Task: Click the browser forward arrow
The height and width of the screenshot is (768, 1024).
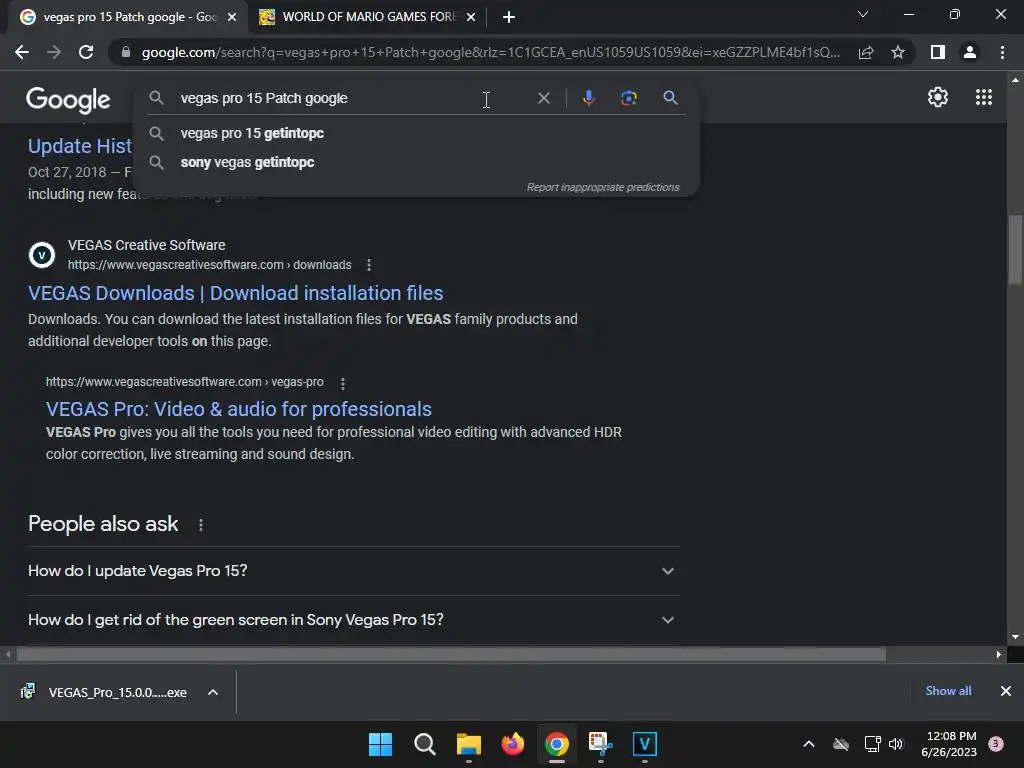Action: click(x=54, y=52)
